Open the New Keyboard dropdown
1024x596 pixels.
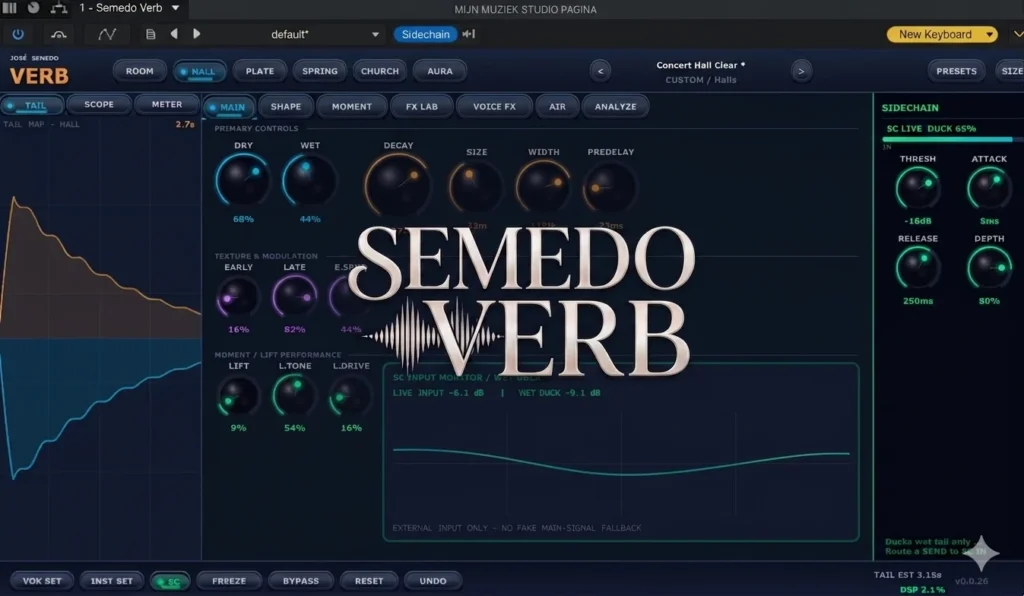pyautogui.click(x=942, y=34)
